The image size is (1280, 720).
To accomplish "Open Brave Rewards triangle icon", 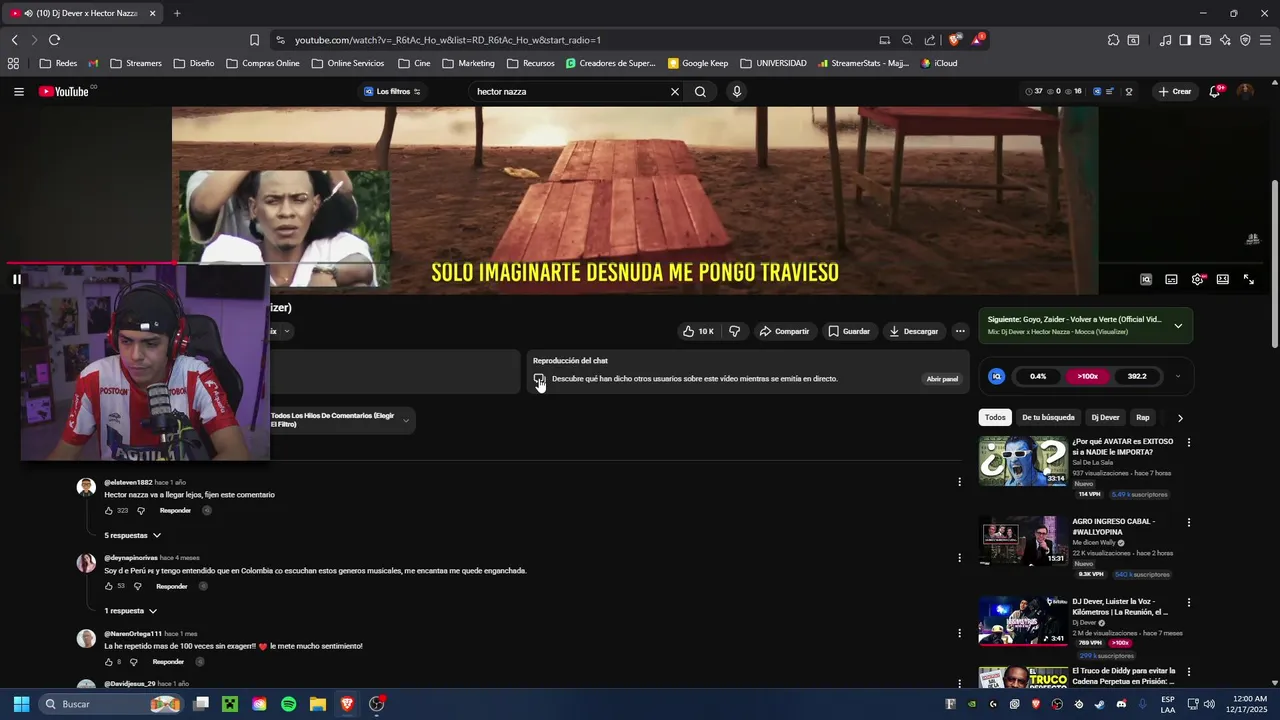I will [x=978, y=40].
